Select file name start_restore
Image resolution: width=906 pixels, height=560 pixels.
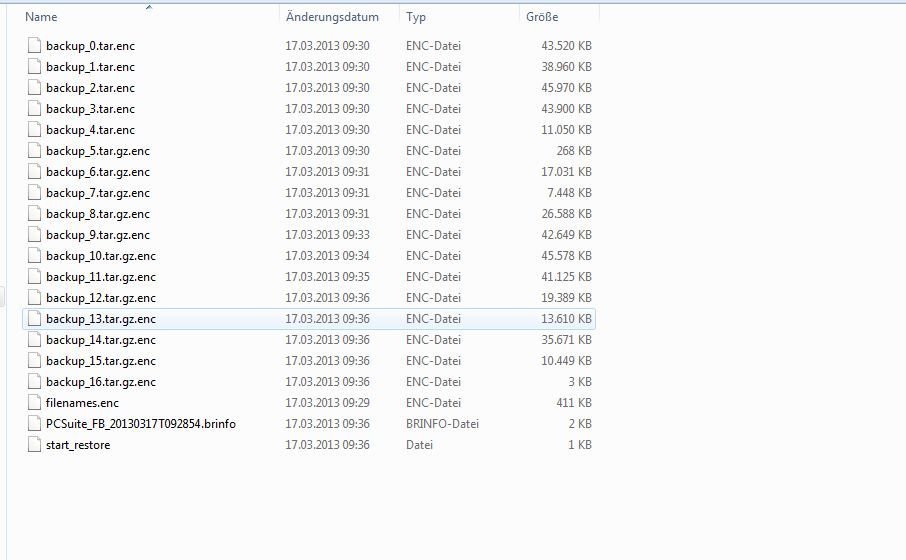pyautogui.click(x=78, y=445)
